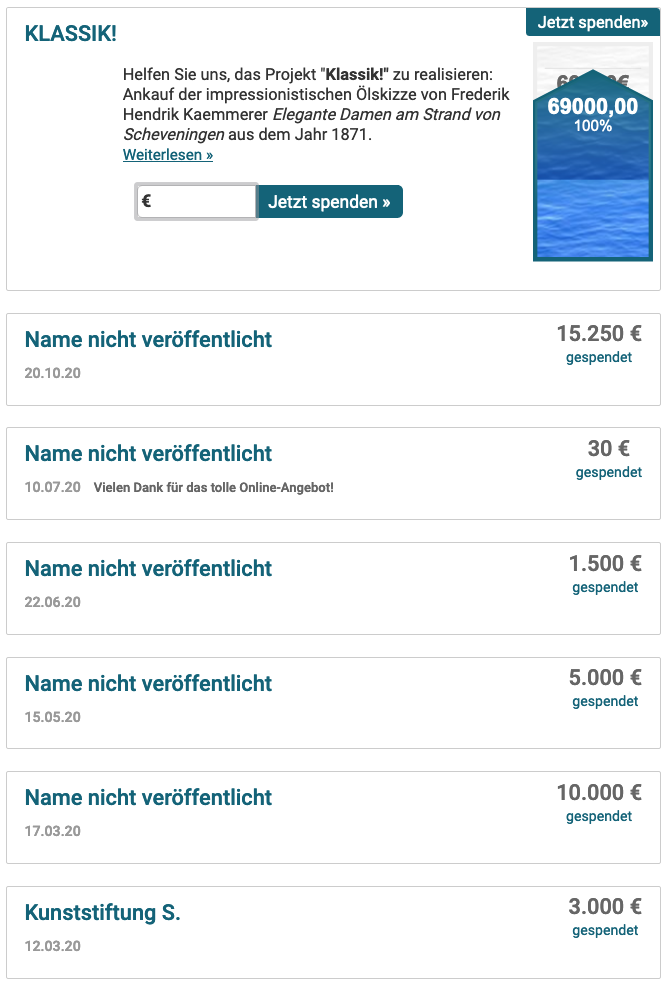Click the 30 € gespendet amount
Viewport: 668px width, 986px height.
pyautogui.click(x=608, y=458)
